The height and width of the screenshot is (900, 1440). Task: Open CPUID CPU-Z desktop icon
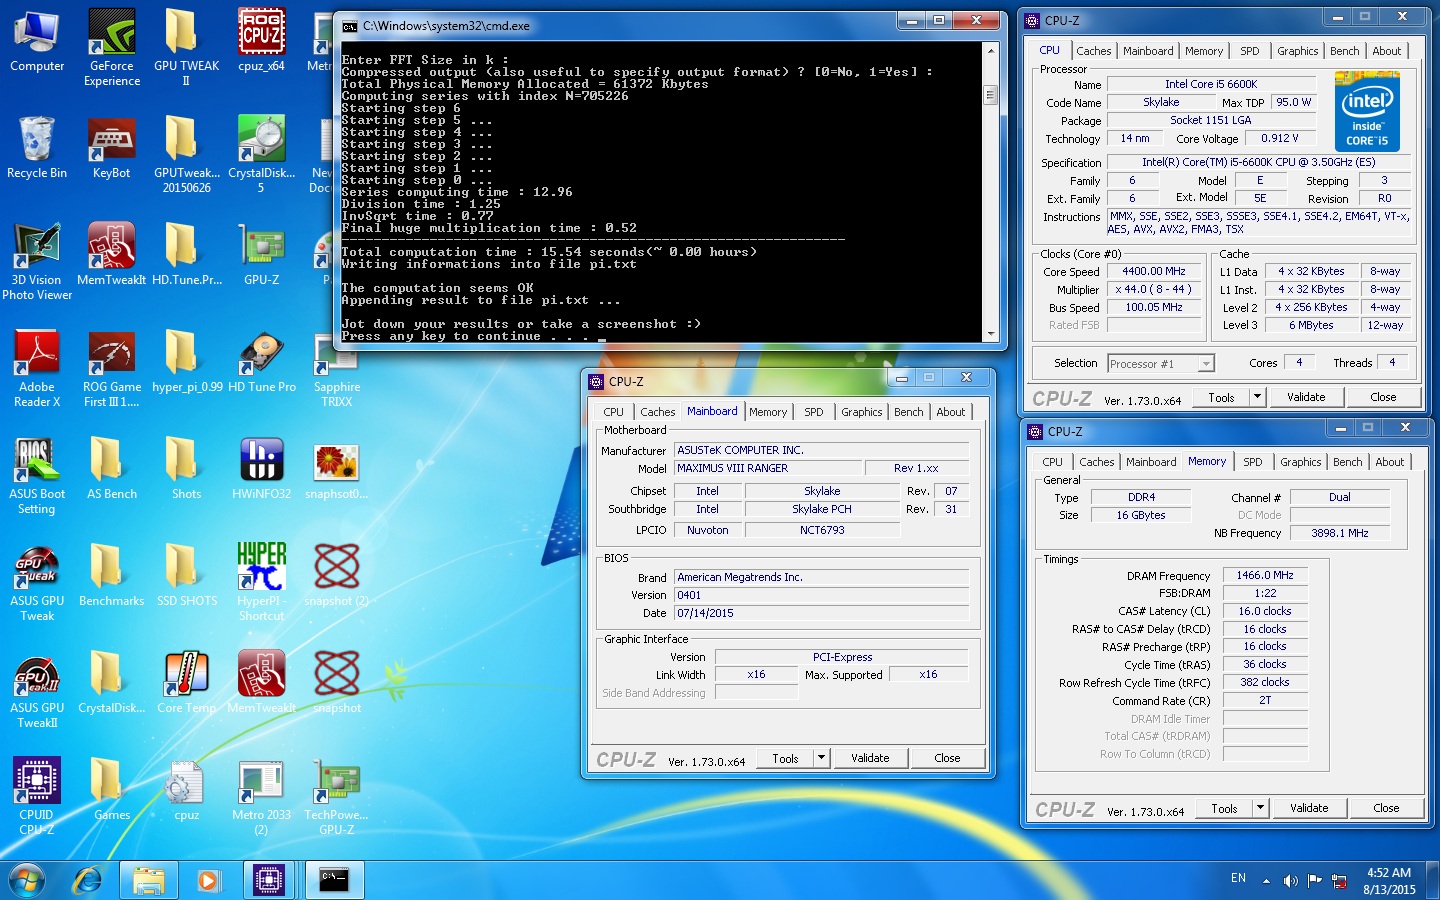click(x=37, y=796)
